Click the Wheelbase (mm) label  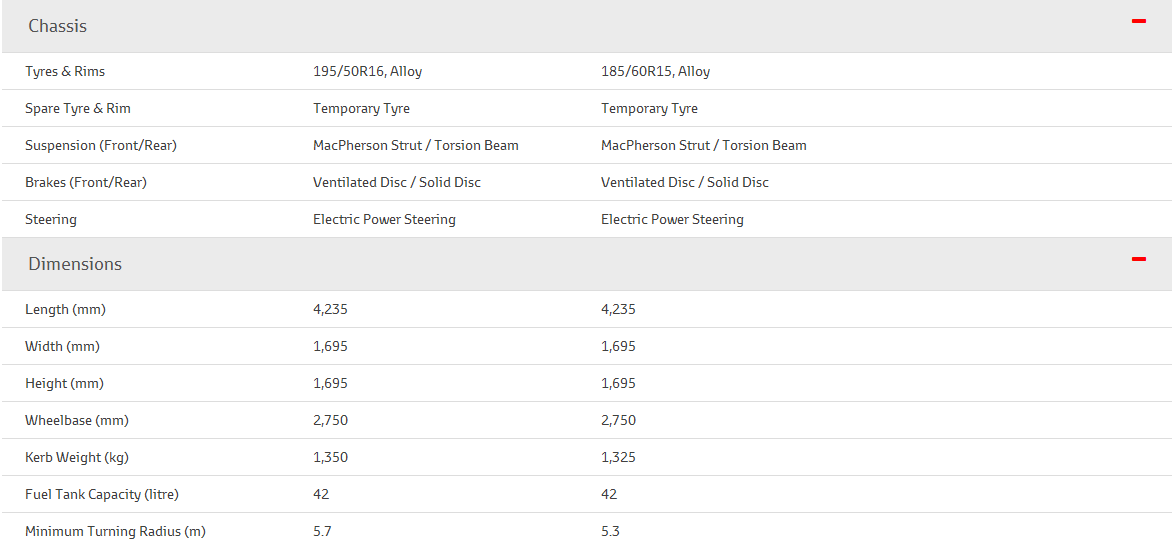pyautogui.click(x=77, y=420)
